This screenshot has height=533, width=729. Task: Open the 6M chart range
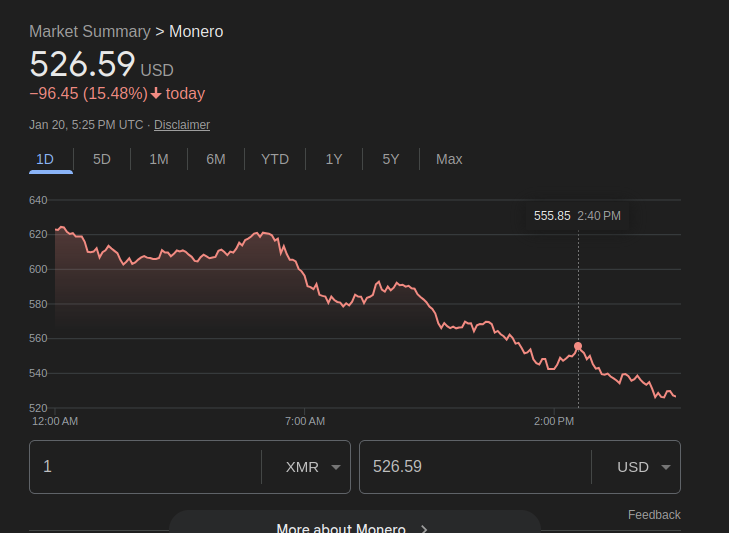coord(216,159)
